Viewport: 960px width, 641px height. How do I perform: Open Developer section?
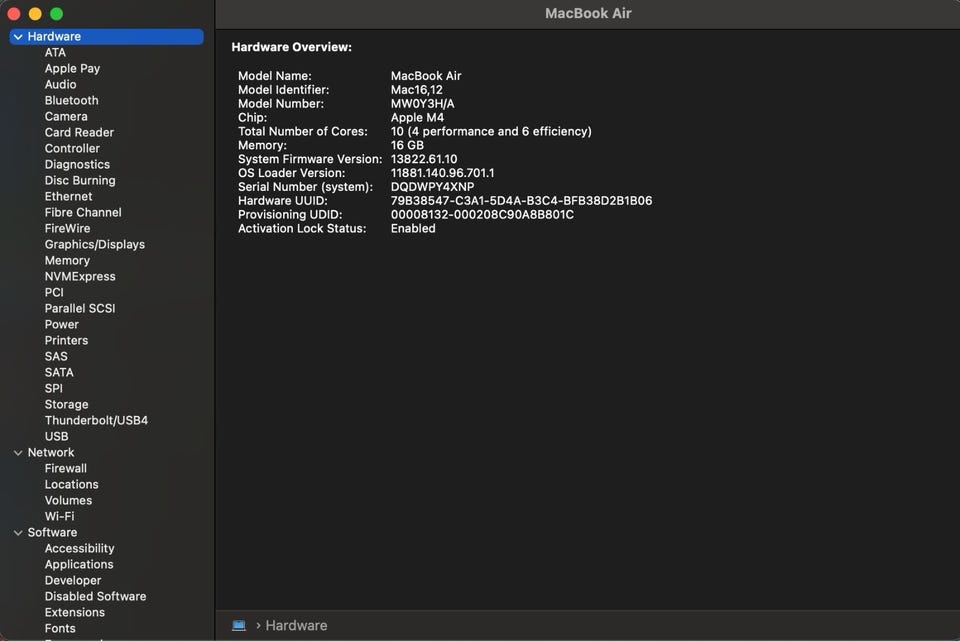73,580
